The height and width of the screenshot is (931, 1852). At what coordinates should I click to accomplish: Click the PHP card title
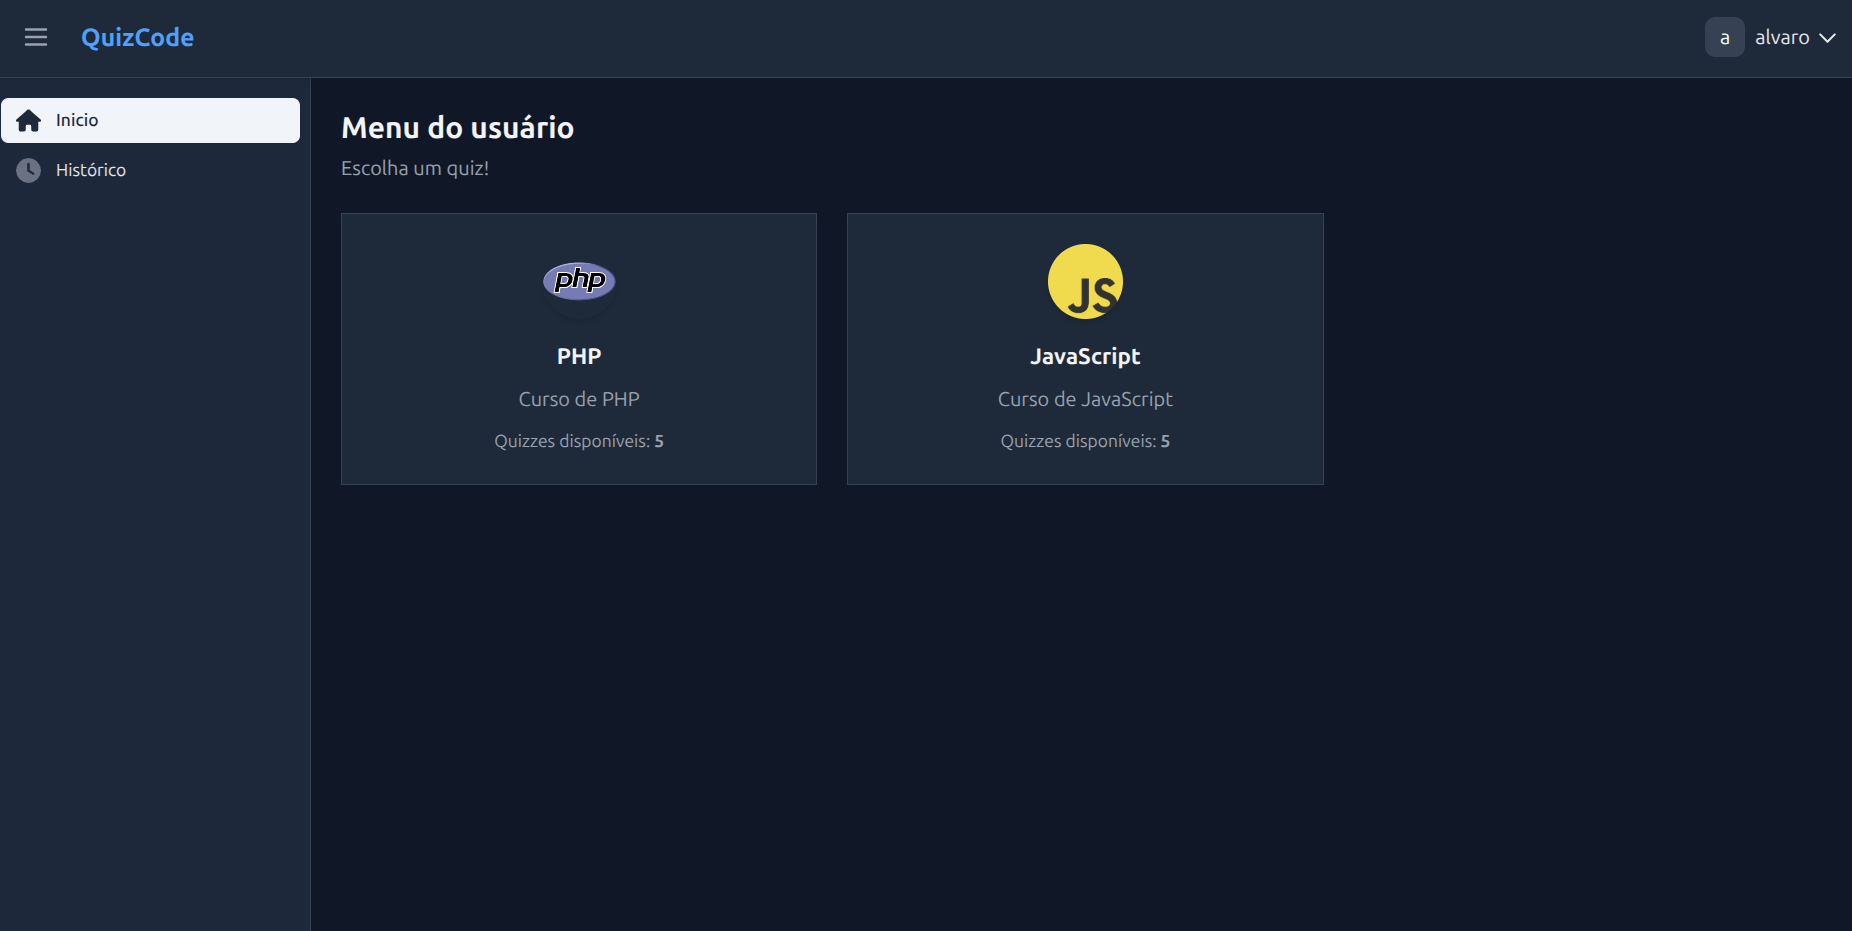[579, 357]
